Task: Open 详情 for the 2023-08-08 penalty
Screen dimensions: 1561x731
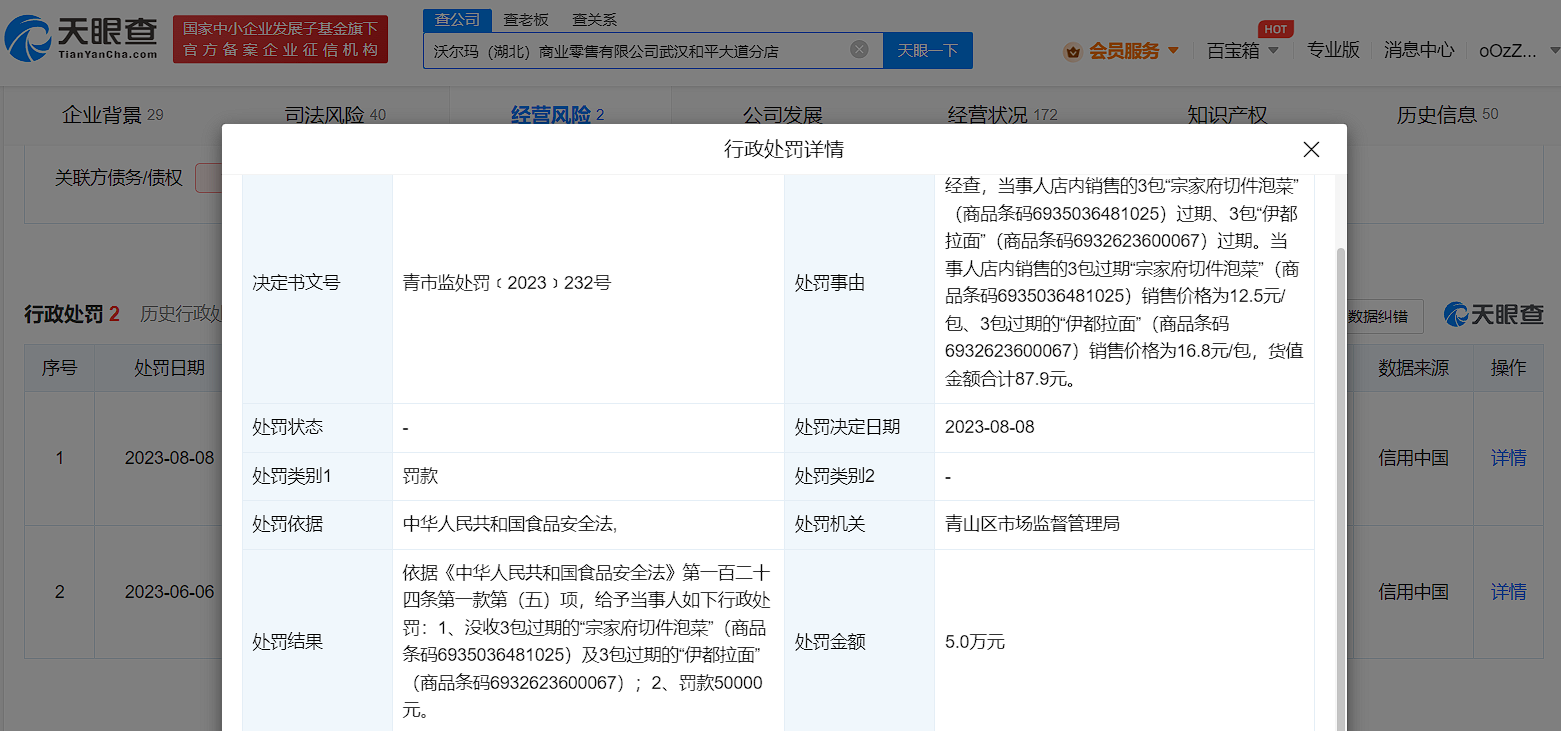Action: point(1508,458)
